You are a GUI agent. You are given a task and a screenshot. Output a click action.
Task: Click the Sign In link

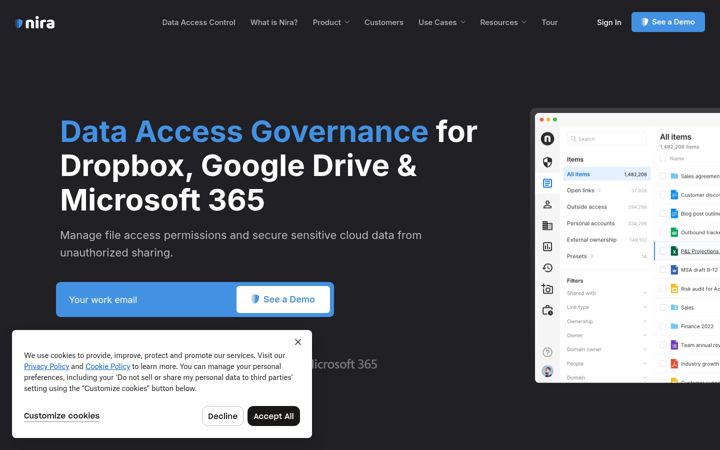(609, 22)
